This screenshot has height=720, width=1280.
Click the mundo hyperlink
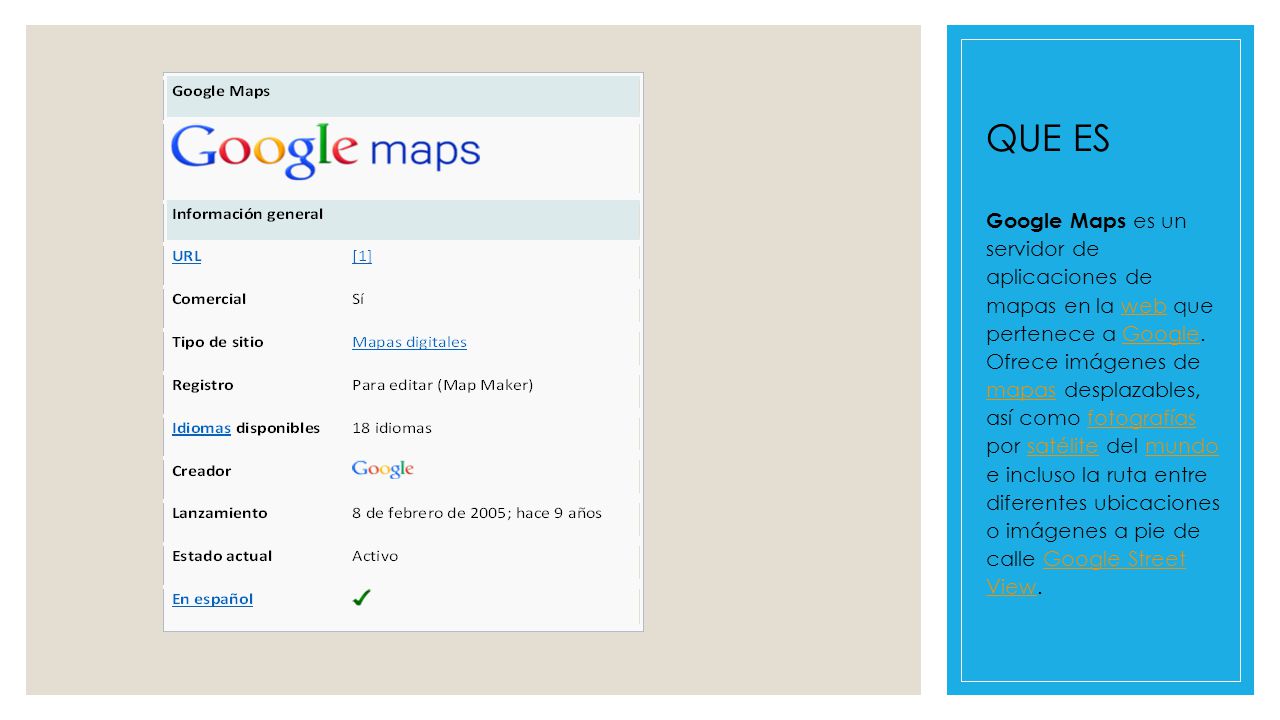pyautogui.click(x=1182, y=446)
